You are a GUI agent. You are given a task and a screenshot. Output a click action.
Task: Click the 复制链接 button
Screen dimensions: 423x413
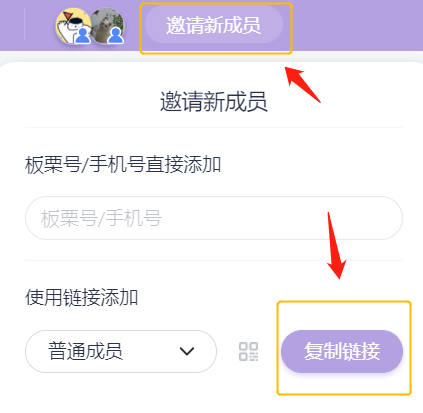[x=342, y=351]
